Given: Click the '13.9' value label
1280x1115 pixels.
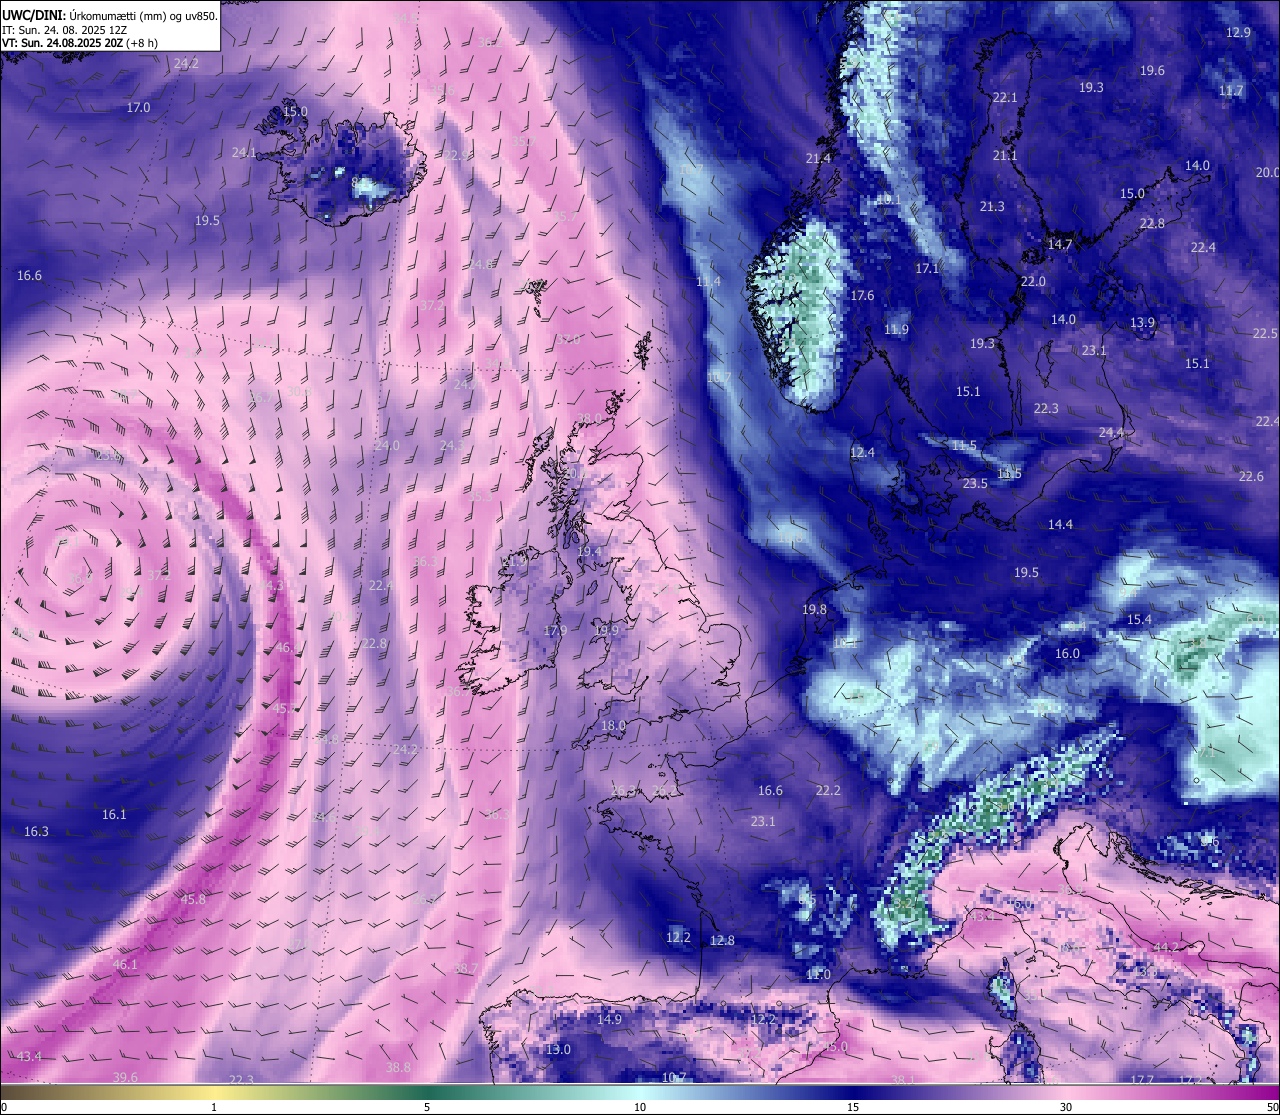Looking at the screenshot, I should pyautogui.click(x=1142, y=322).
